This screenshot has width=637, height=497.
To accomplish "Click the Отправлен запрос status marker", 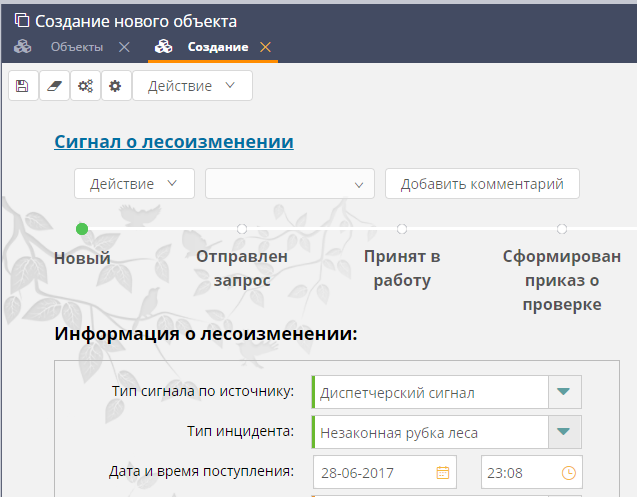I will click(x=242, y=229).
